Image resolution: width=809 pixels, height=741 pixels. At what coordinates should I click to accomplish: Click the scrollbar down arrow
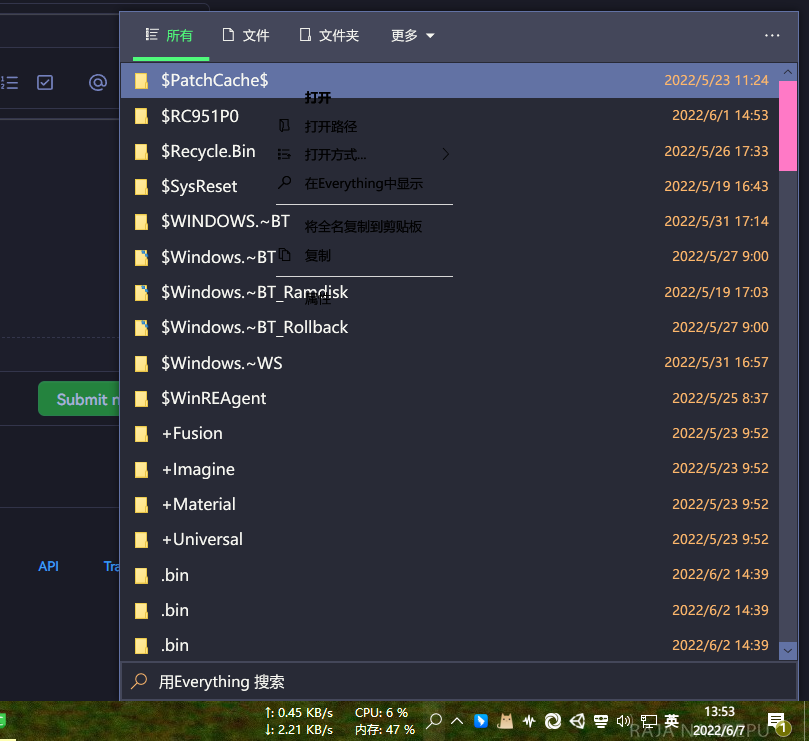point(787,651)
